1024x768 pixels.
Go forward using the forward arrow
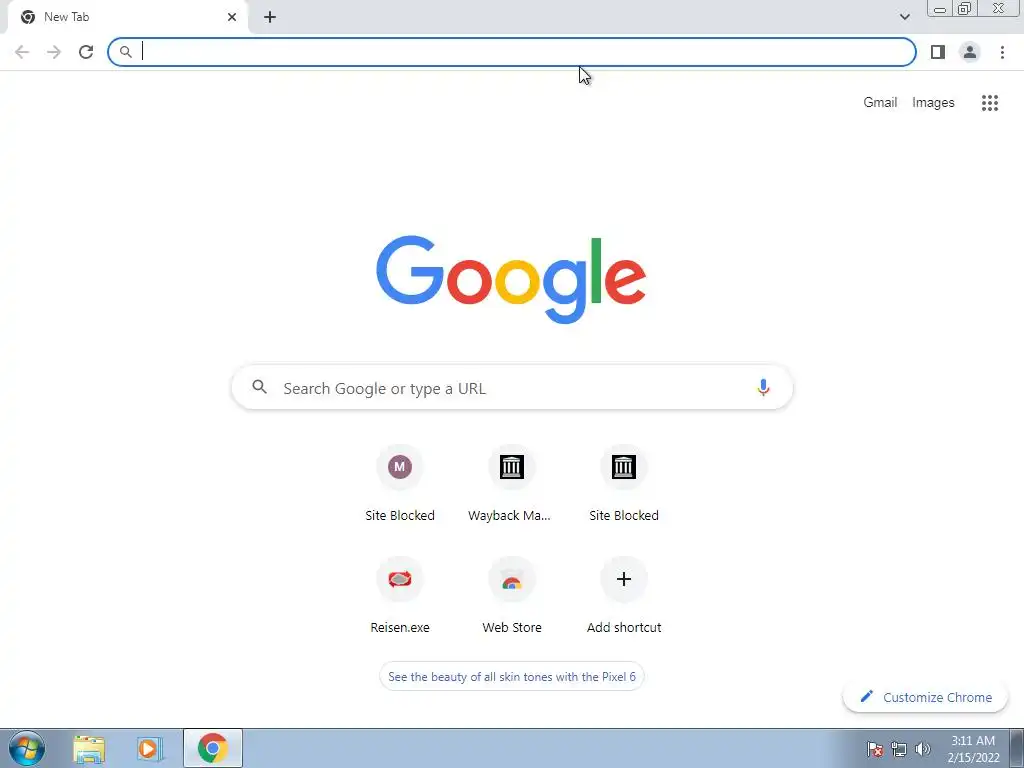[x=54, y=52]
